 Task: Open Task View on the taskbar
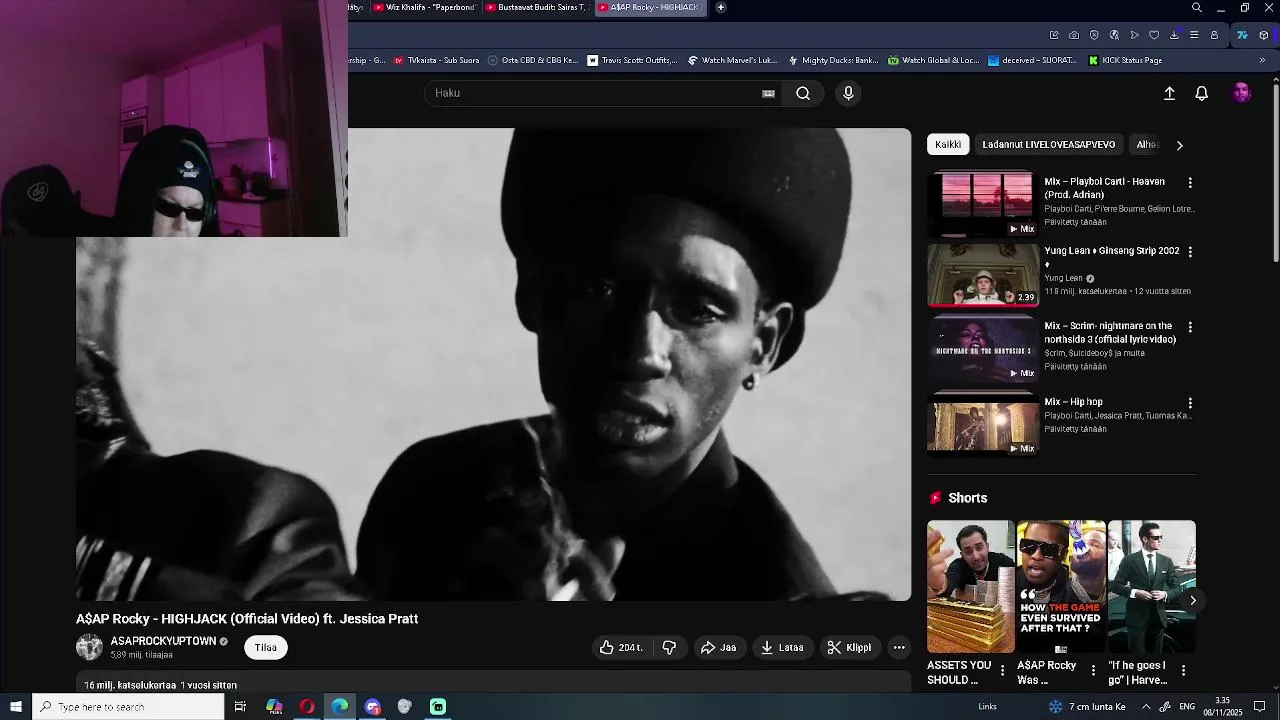[240, 707]
